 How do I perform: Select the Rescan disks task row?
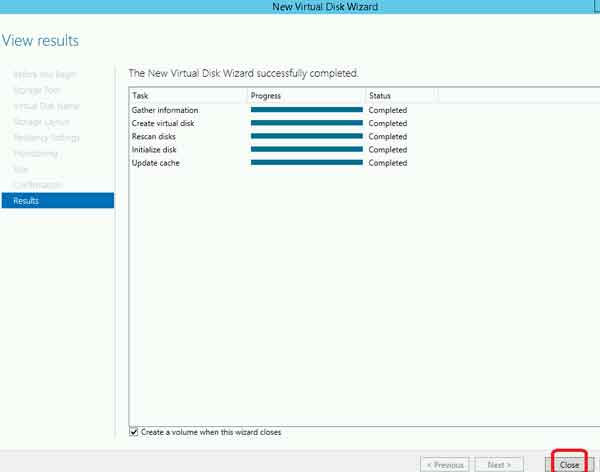pyautogui.click(x=153, y=137)
